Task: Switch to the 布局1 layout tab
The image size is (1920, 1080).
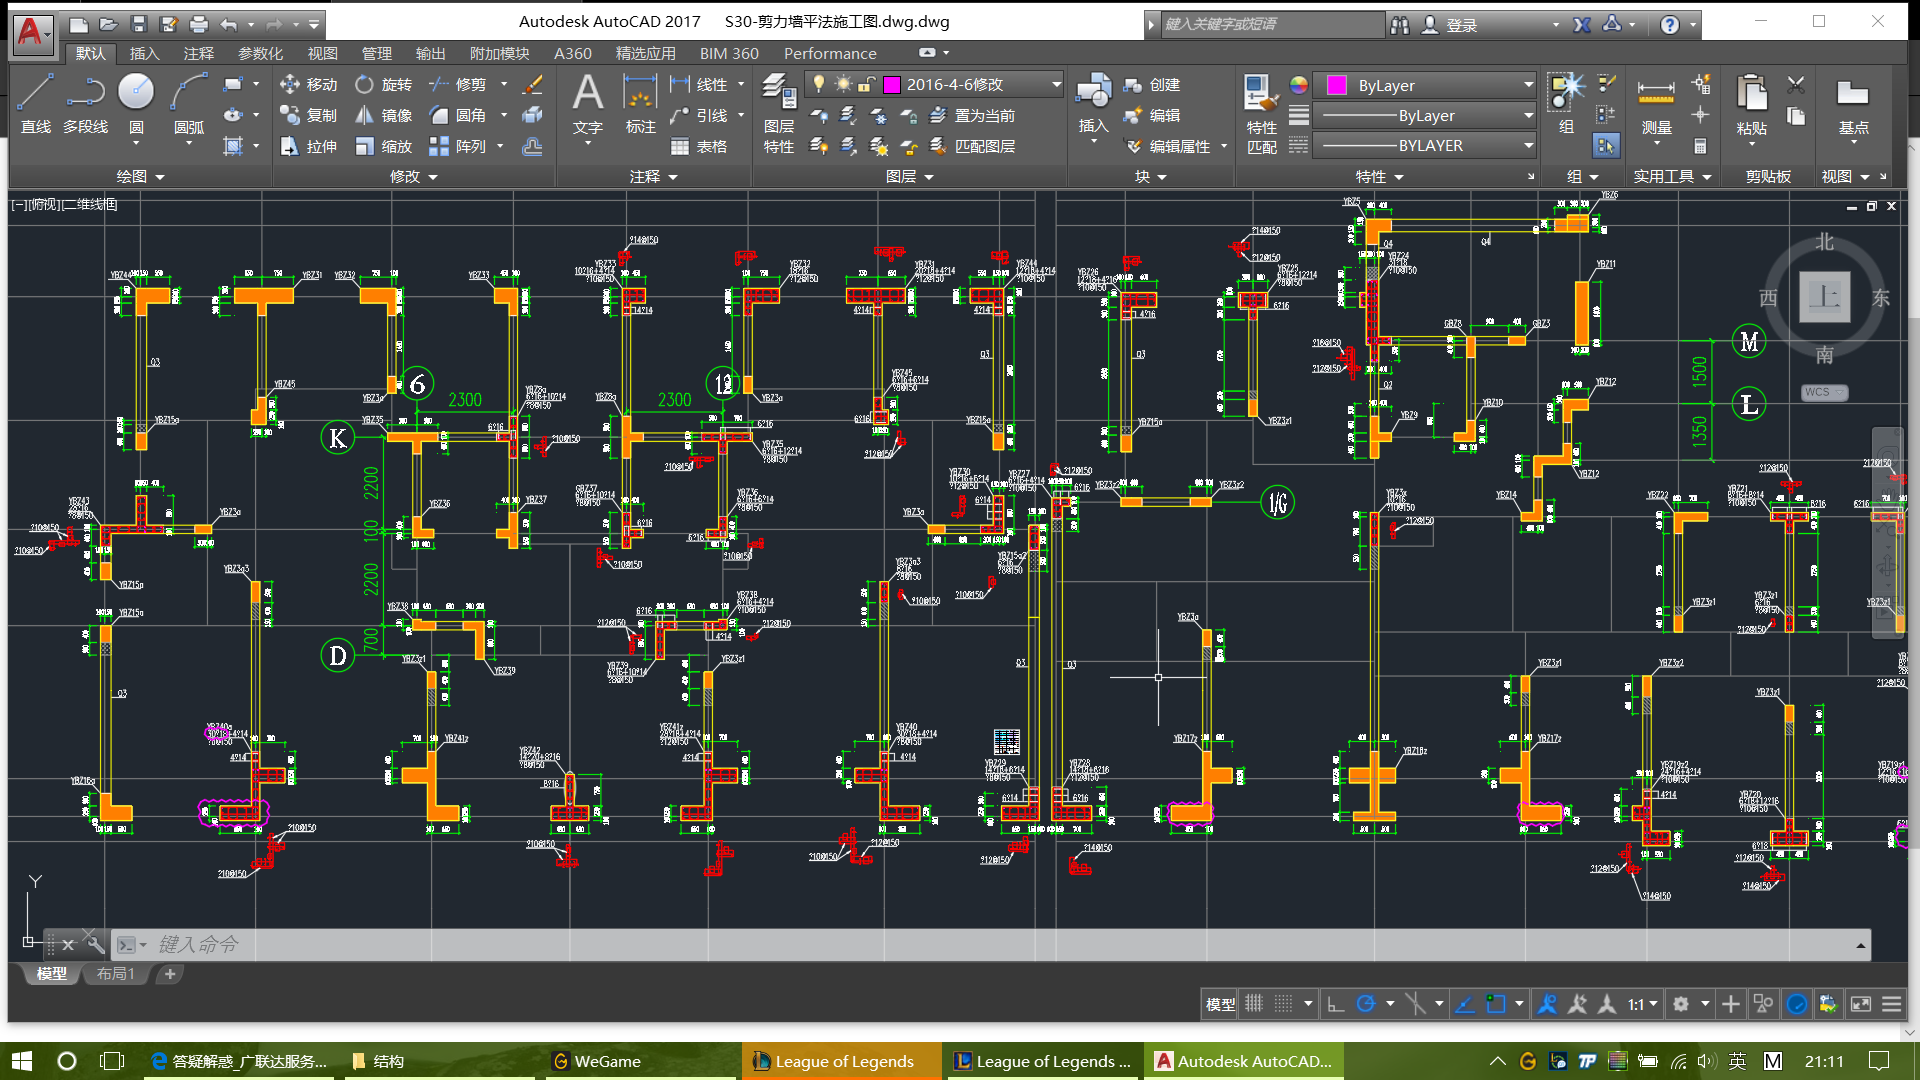Action: 115,973
